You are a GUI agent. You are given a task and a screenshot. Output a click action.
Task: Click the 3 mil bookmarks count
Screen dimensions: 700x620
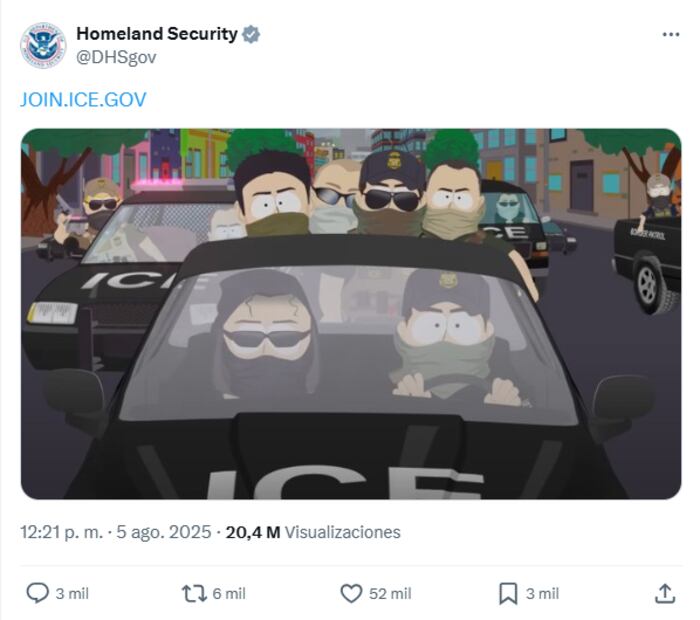point(542,594)
